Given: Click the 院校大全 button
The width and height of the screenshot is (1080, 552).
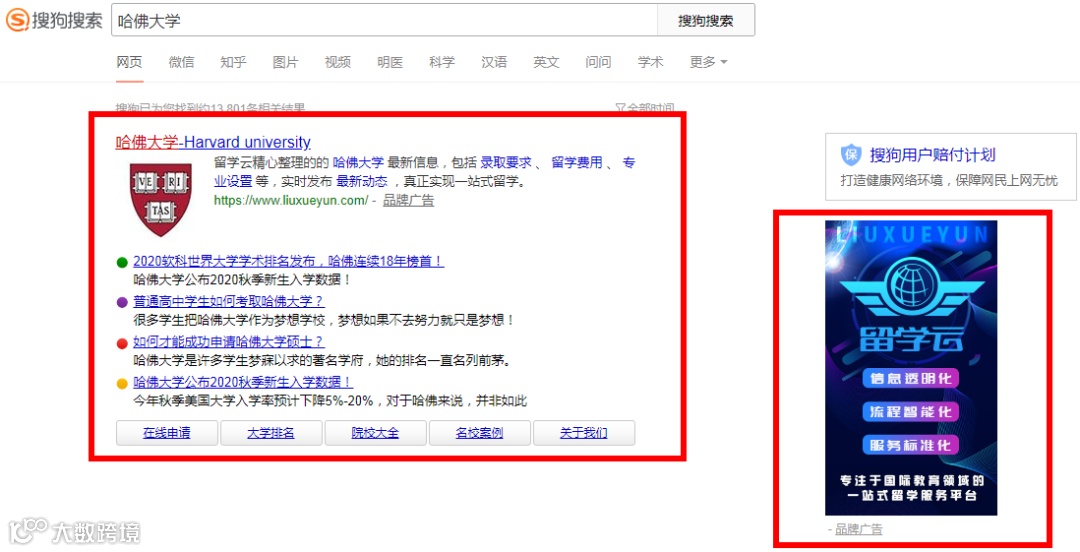Looking at the screenshot, I should pos(375,433).
